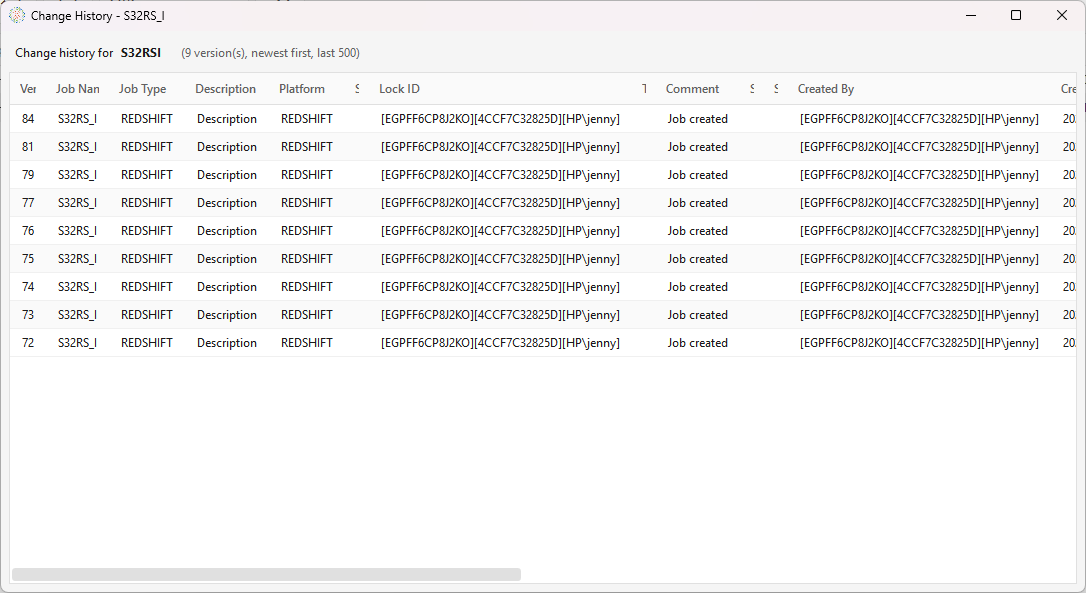1086x593 pixels.
Task: Click the Comment column header
Action: coord(693,89)
